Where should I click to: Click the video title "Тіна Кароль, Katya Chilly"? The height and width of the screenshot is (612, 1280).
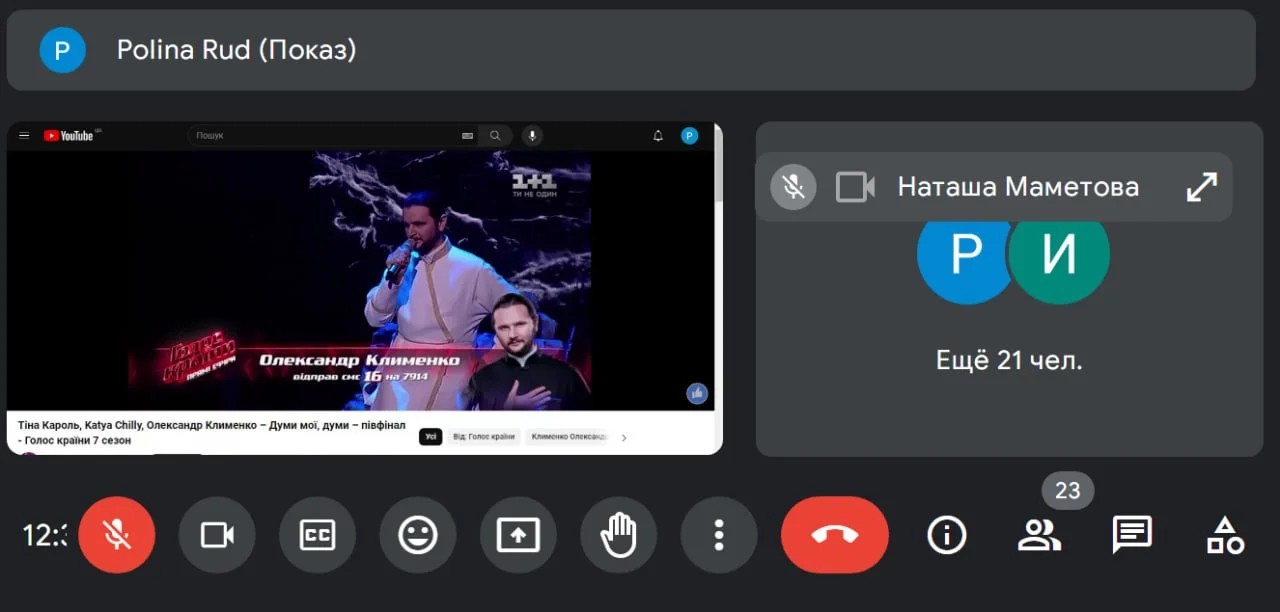coord(211,432)
